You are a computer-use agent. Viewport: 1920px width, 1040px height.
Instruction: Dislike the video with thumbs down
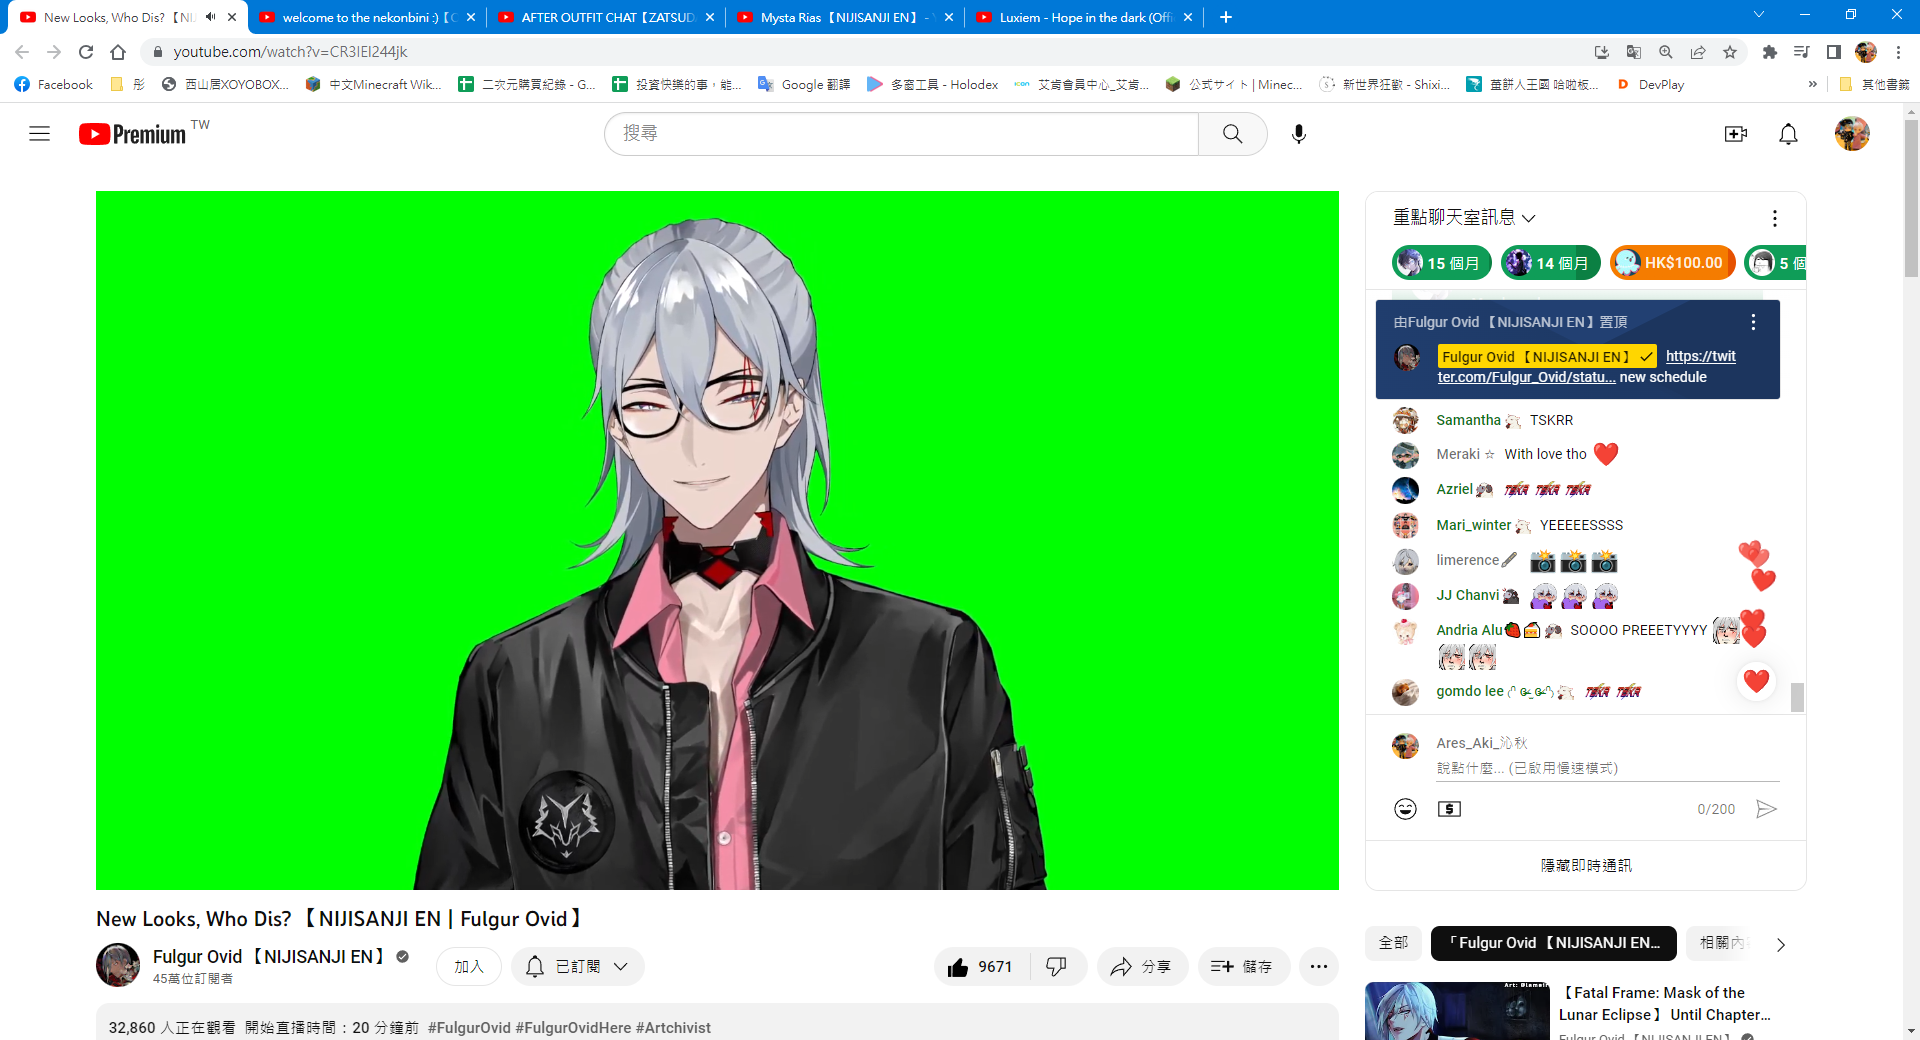[x=1057, y=967]
